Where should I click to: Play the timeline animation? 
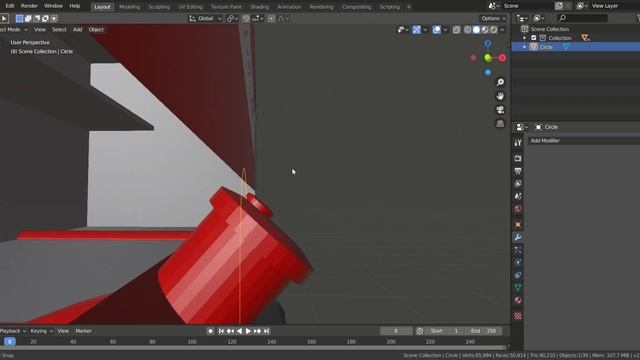pyautogui.click(x=248, y=331)
